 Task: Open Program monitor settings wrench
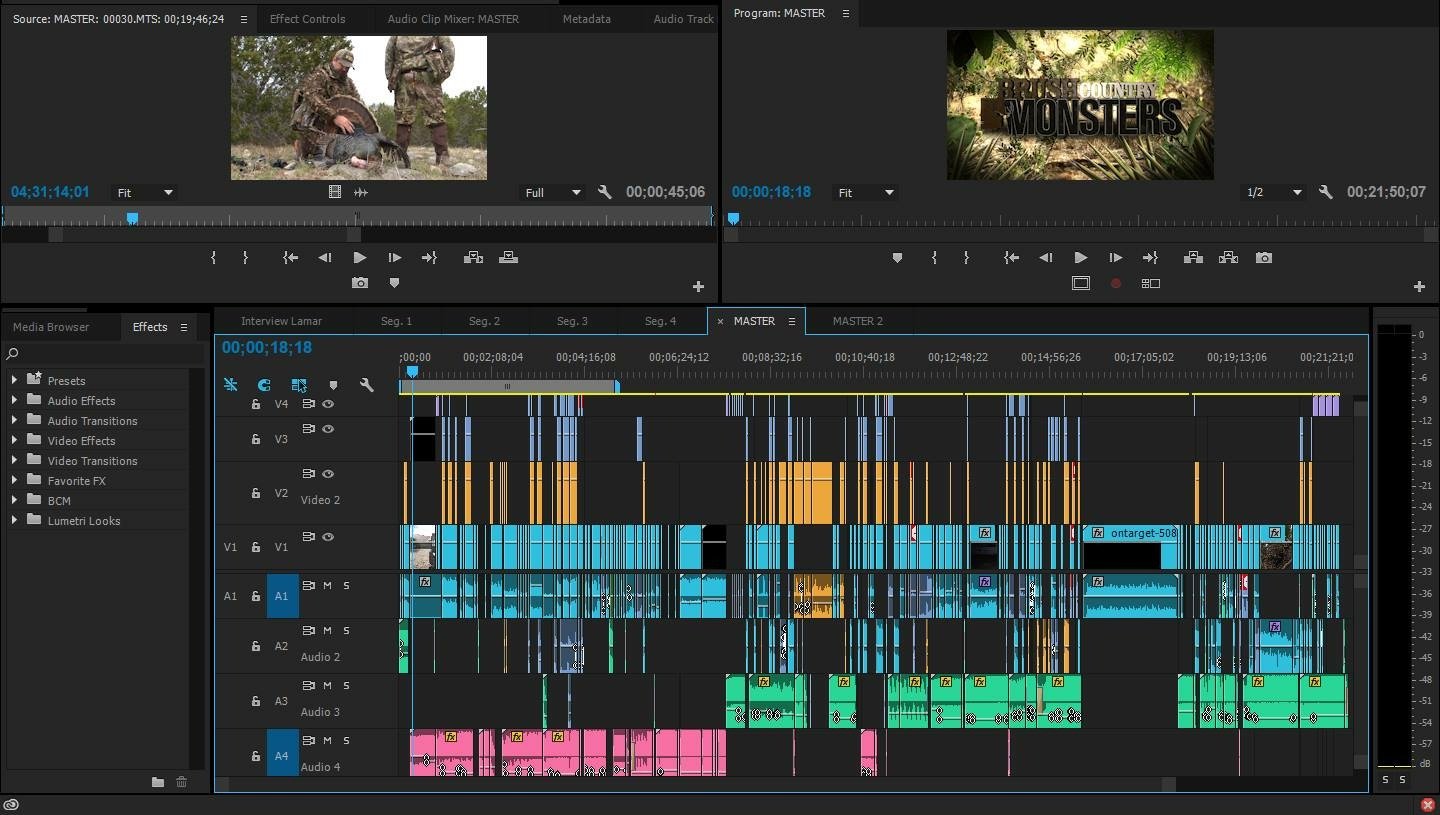tap(1326, 192)
